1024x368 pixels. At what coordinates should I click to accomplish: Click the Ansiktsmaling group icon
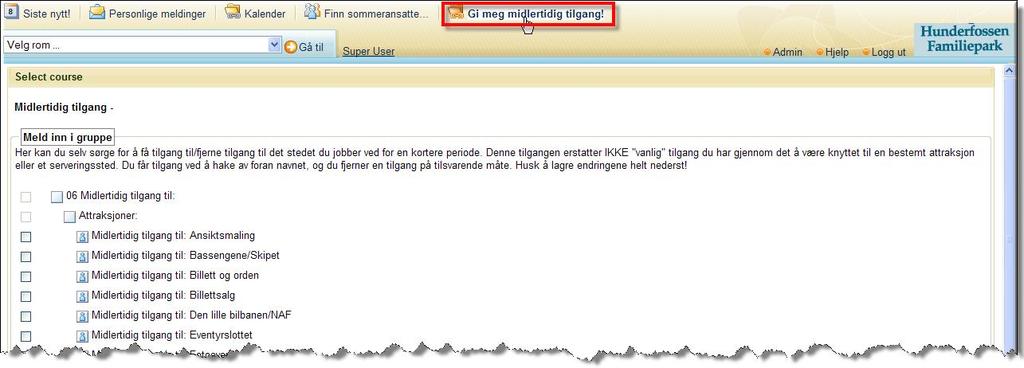click(82, 236)
